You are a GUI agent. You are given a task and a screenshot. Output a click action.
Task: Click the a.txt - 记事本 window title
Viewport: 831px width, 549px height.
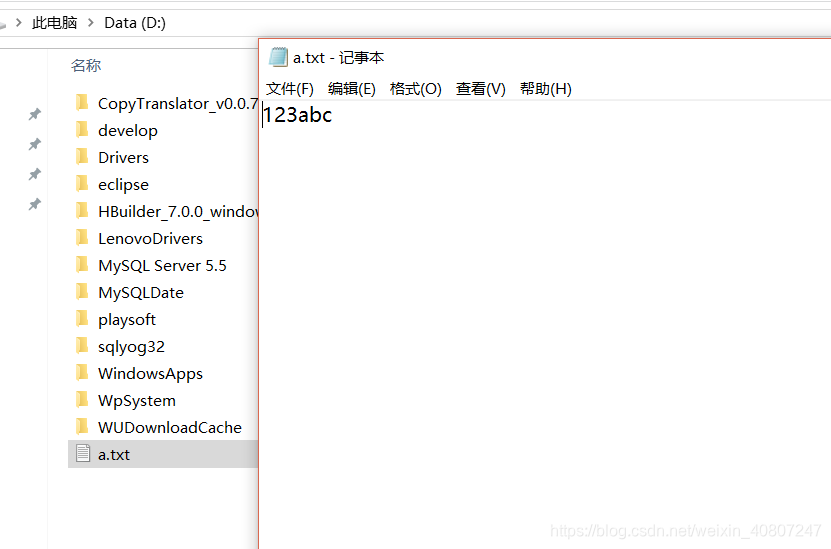338,57
